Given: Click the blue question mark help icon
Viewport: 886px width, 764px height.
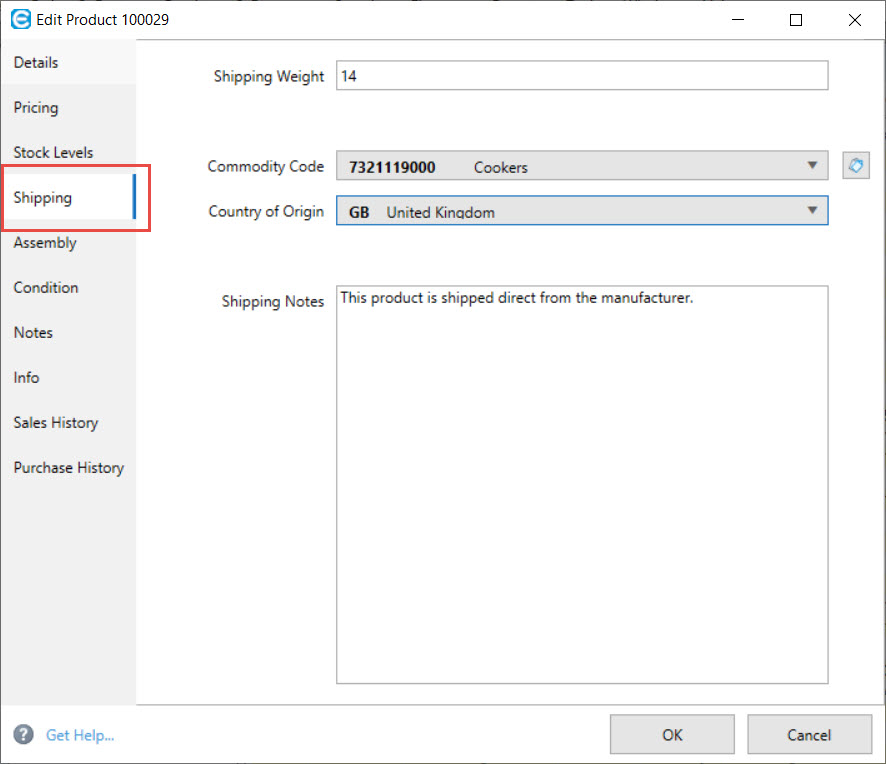Looking at the screenshot, I should coord(24,735).
